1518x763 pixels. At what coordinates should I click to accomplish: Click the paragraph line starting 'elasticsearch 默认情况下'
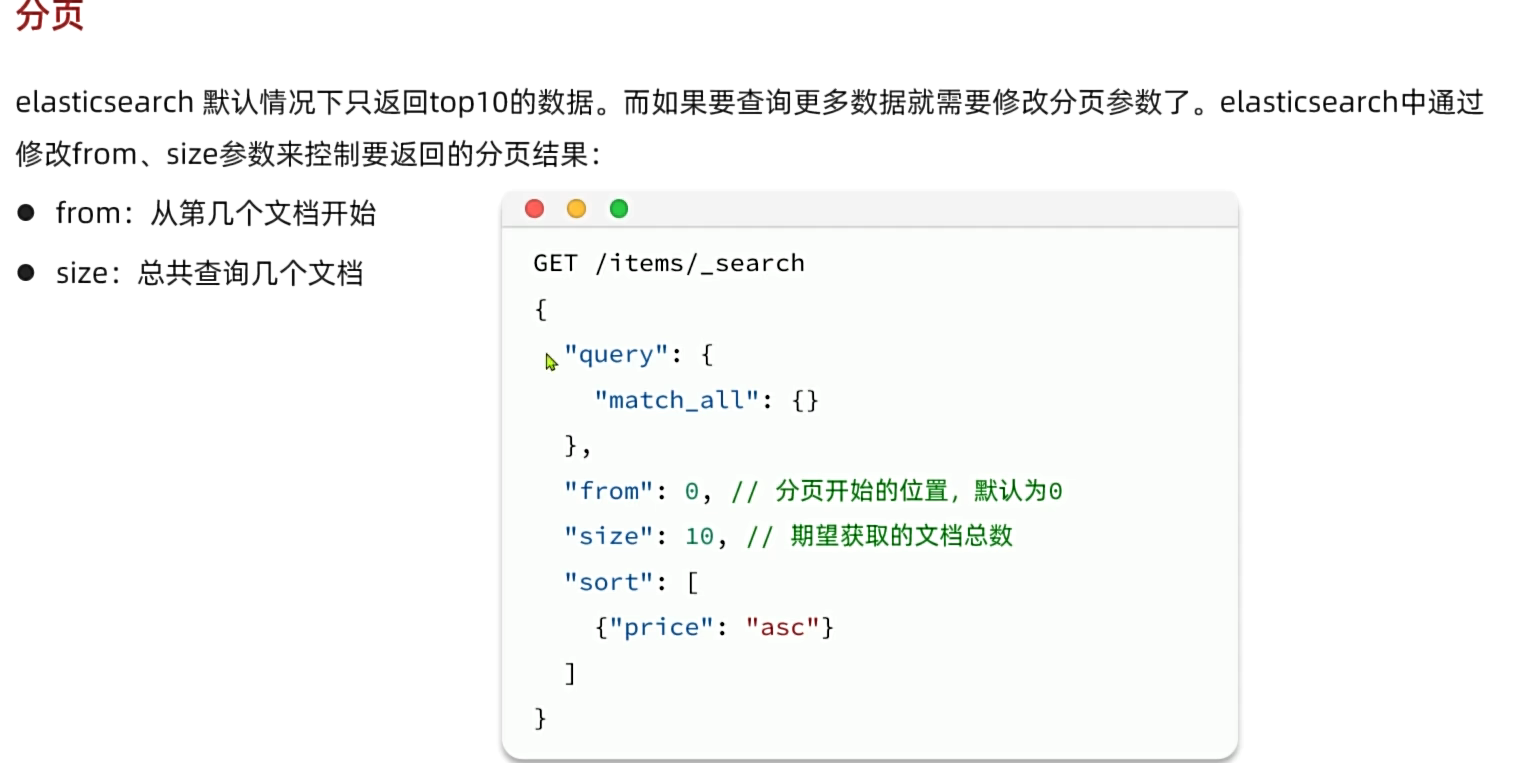(750, 102)
